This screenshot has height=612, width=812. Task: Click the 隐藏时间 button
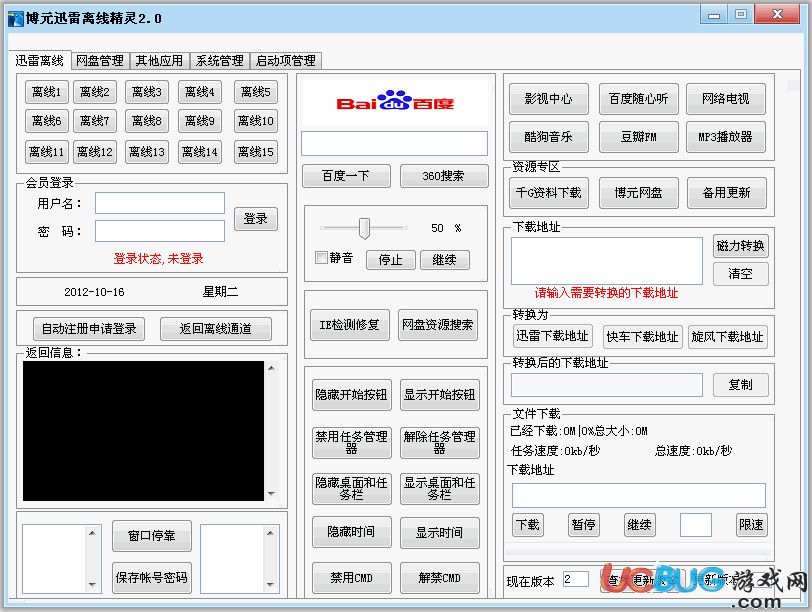352,532
